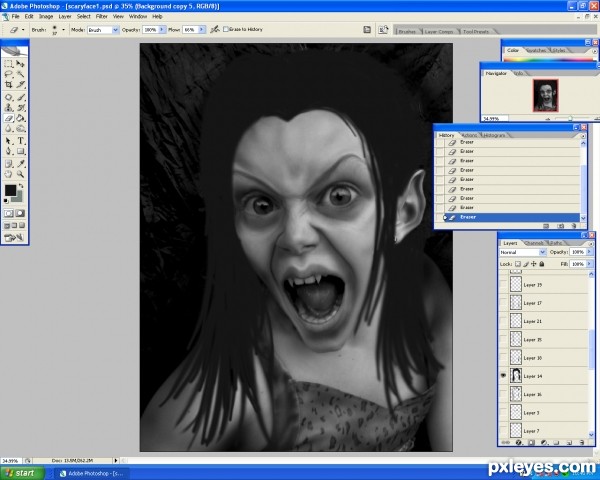Toggle lock all padlock in Layers panel

point(542,264)
